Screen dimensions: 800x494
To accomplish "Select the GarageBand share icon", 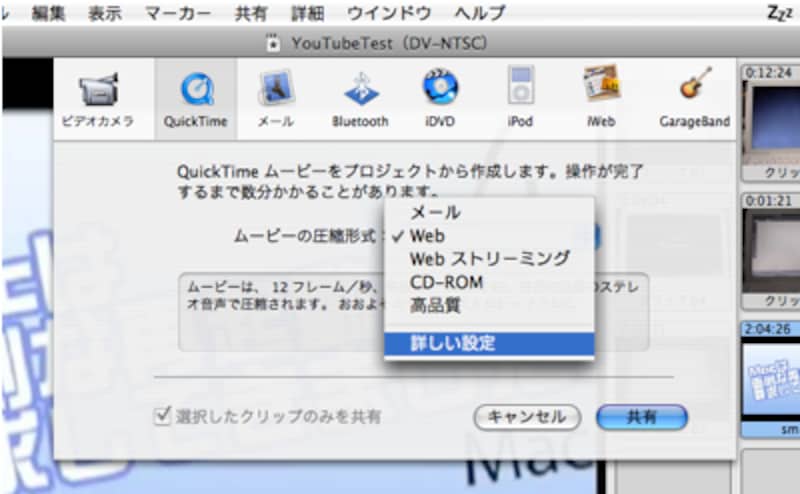I will (x=694, y=99).
